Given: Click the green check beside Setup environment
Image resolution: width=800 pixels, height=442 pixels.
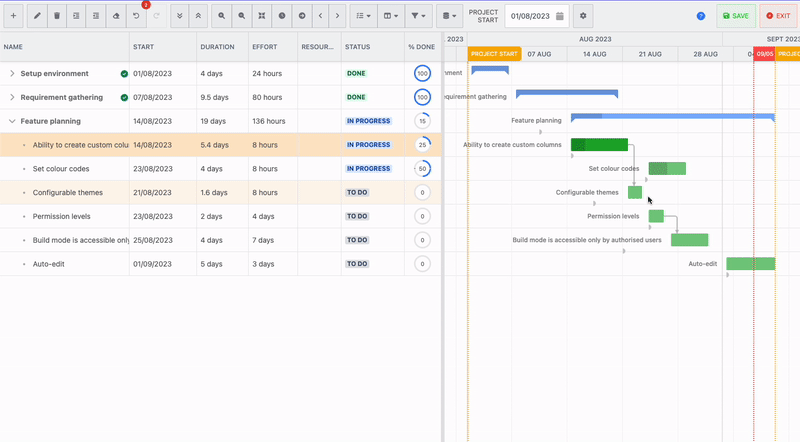Looking at the screenshot, I should (x=124, y=73).
